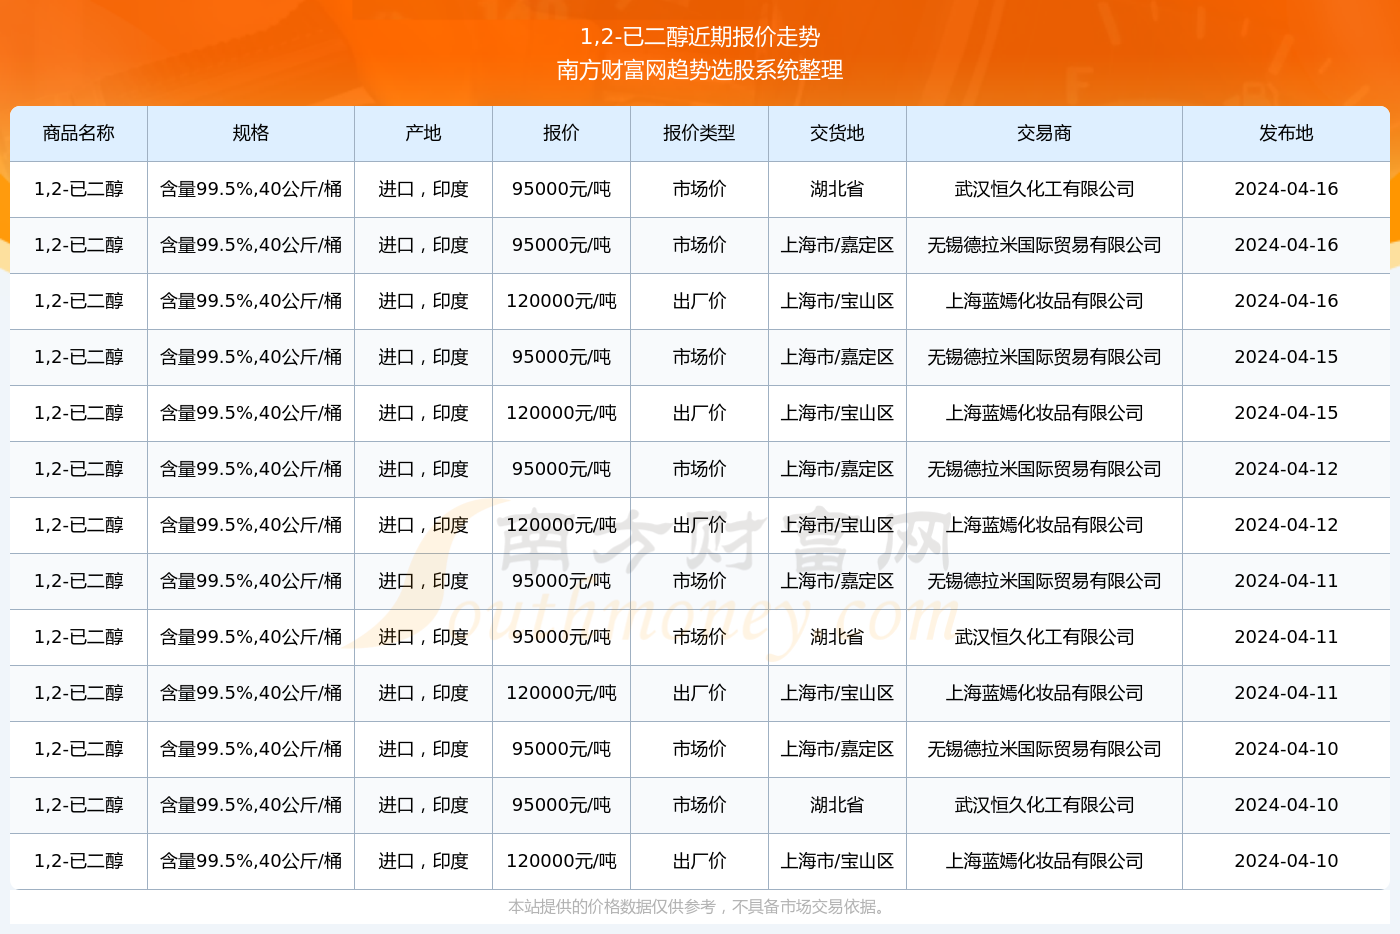The height and width of the screenshot is (934, 1400).
Task: Click the 2024-04-16 date in the 武汉恒久 row
Action: pos(1286,189)
